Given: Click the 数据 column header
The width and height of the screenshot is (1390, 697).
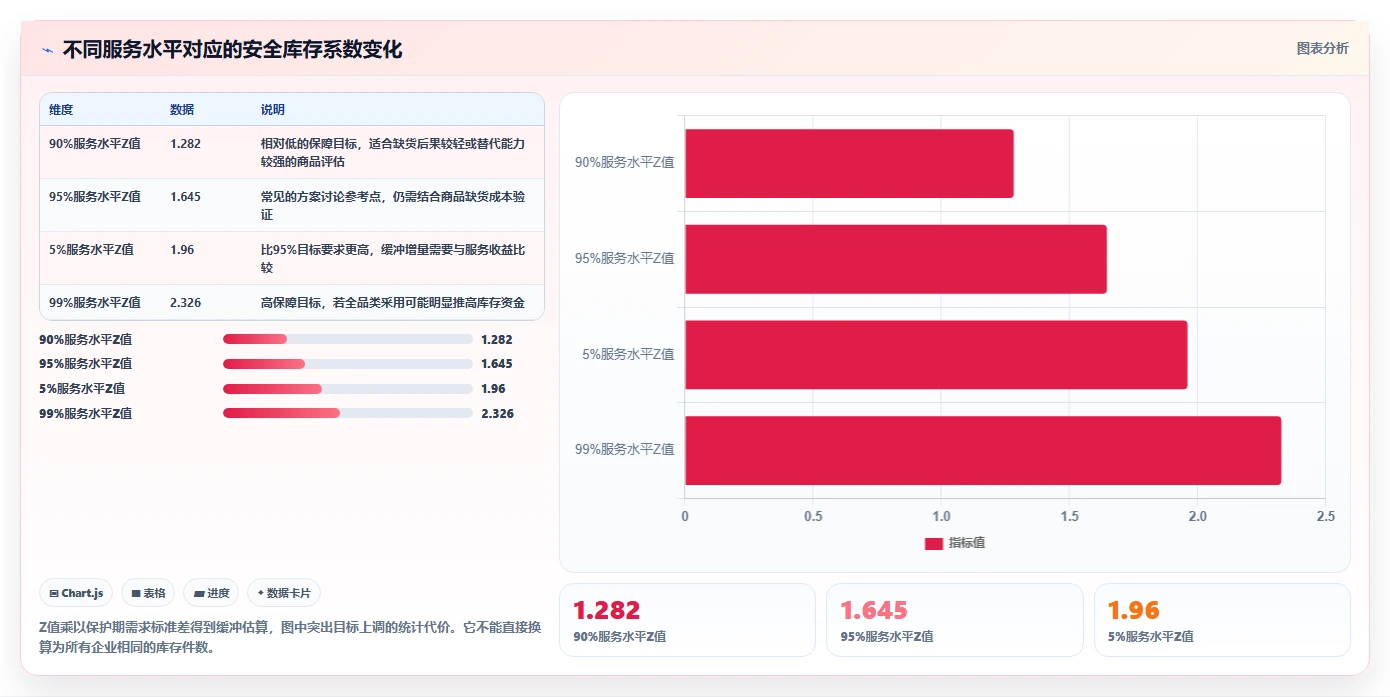Looking at the screenshot, I should [x=182, y=110].
